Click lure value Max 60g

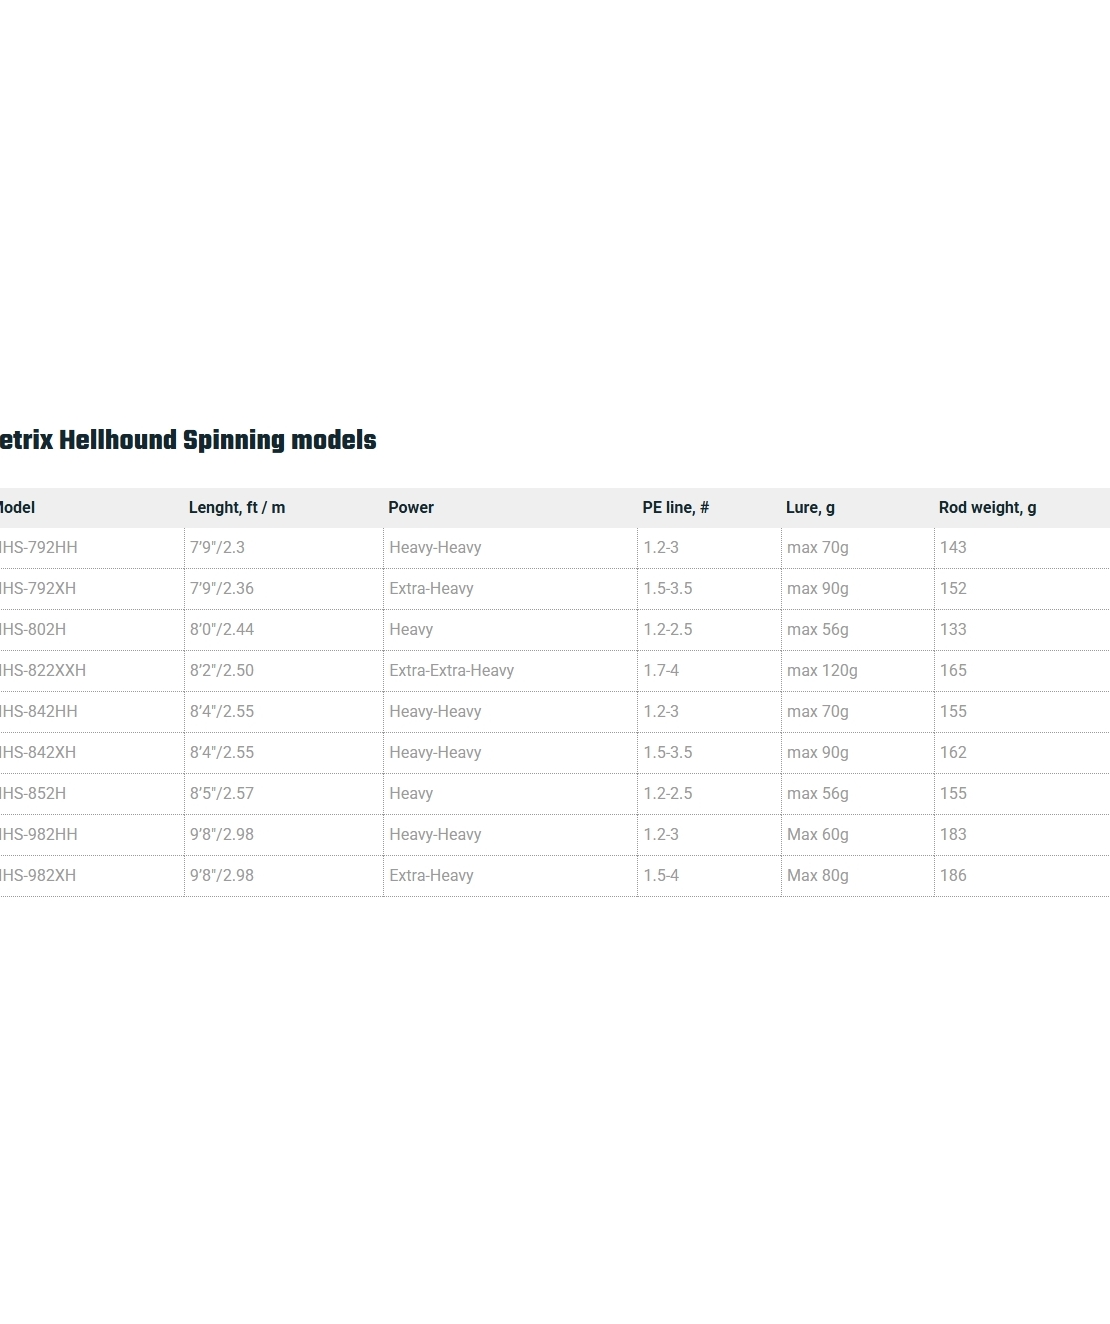pyautogui.click(x=818, y=835)
